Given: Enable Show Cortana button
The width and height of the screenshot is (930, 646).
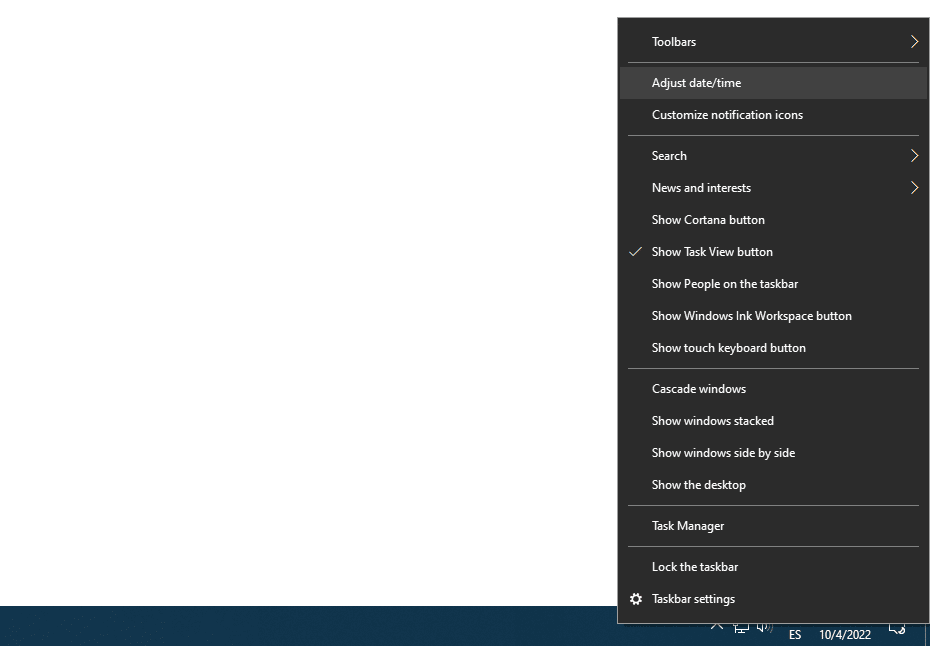Looking at the screenshot, I should pos(708,219).
